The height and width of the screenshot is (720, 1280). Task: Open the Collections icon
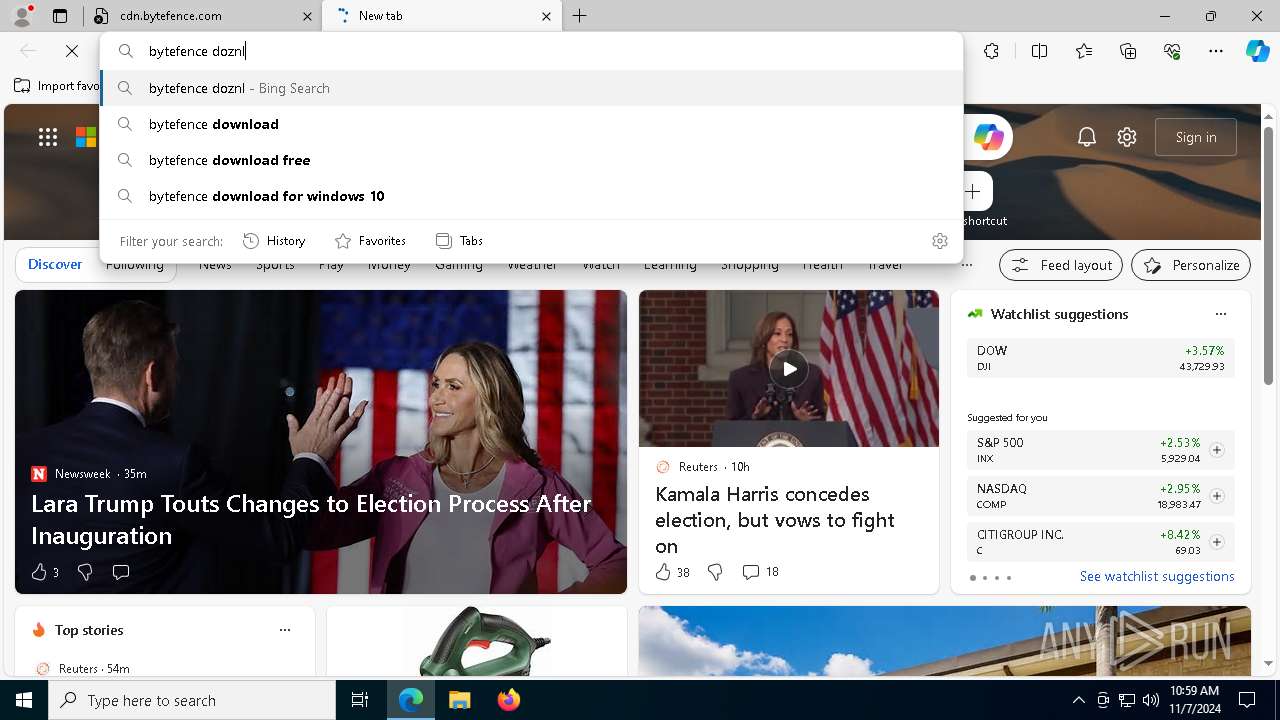pos(1128,51)
